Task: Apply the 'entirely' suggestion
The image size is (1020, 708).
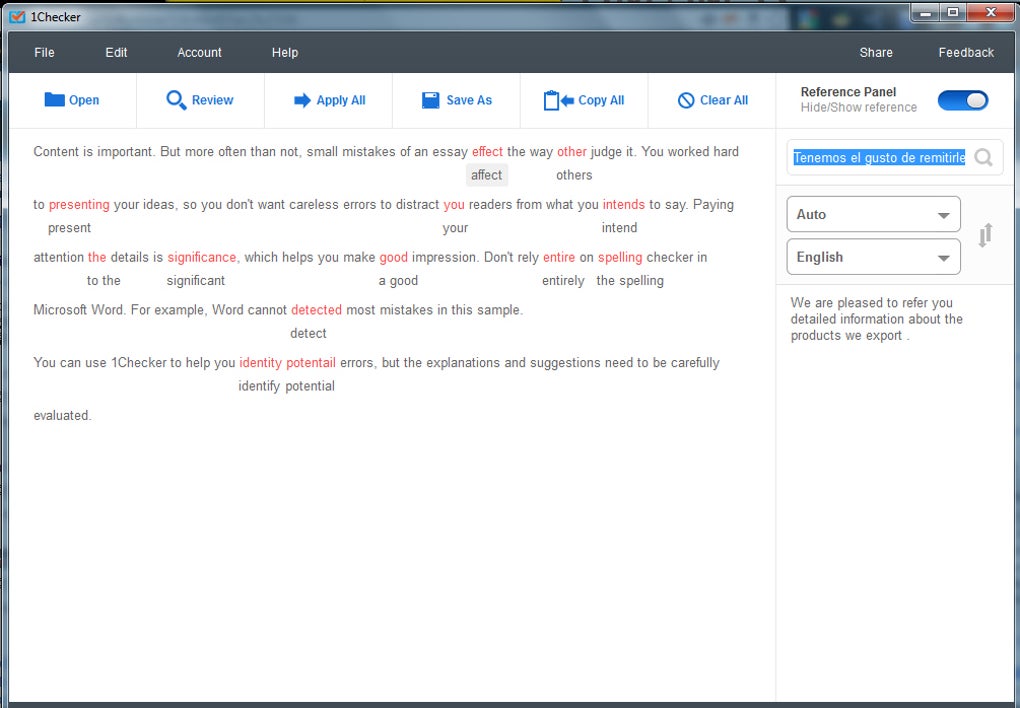Action: (563, 280)
